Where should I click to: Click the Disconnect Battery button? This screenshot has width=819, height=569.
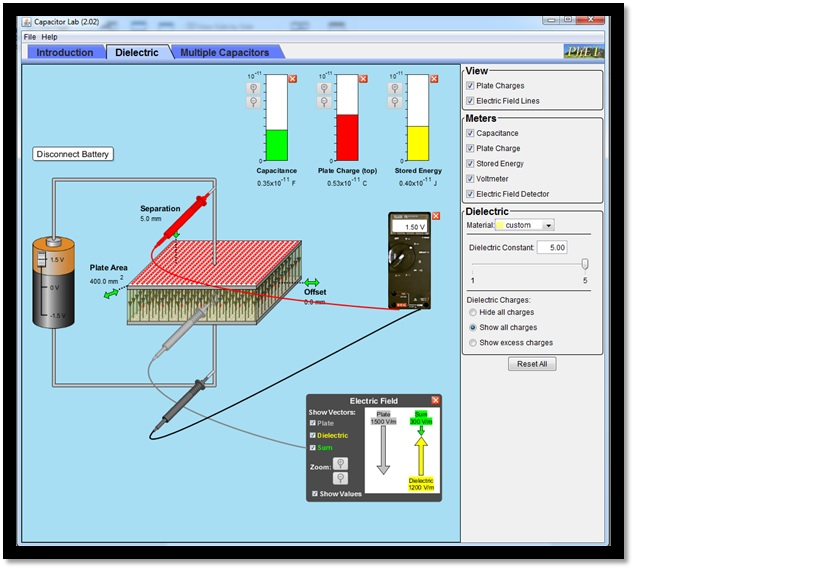pos(73,154)
